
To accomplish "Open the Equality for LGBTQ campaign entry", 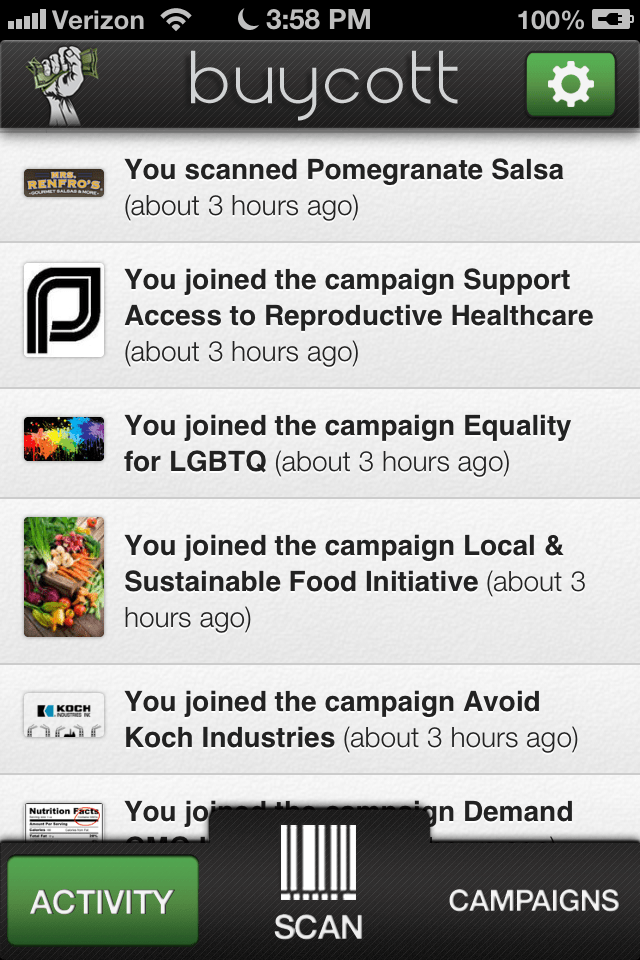I will [x=347, y=443].
